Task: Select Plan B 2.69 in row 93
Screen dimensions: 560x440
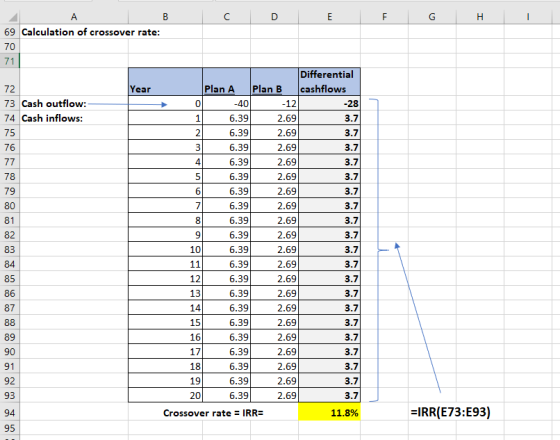Action: 274,395
